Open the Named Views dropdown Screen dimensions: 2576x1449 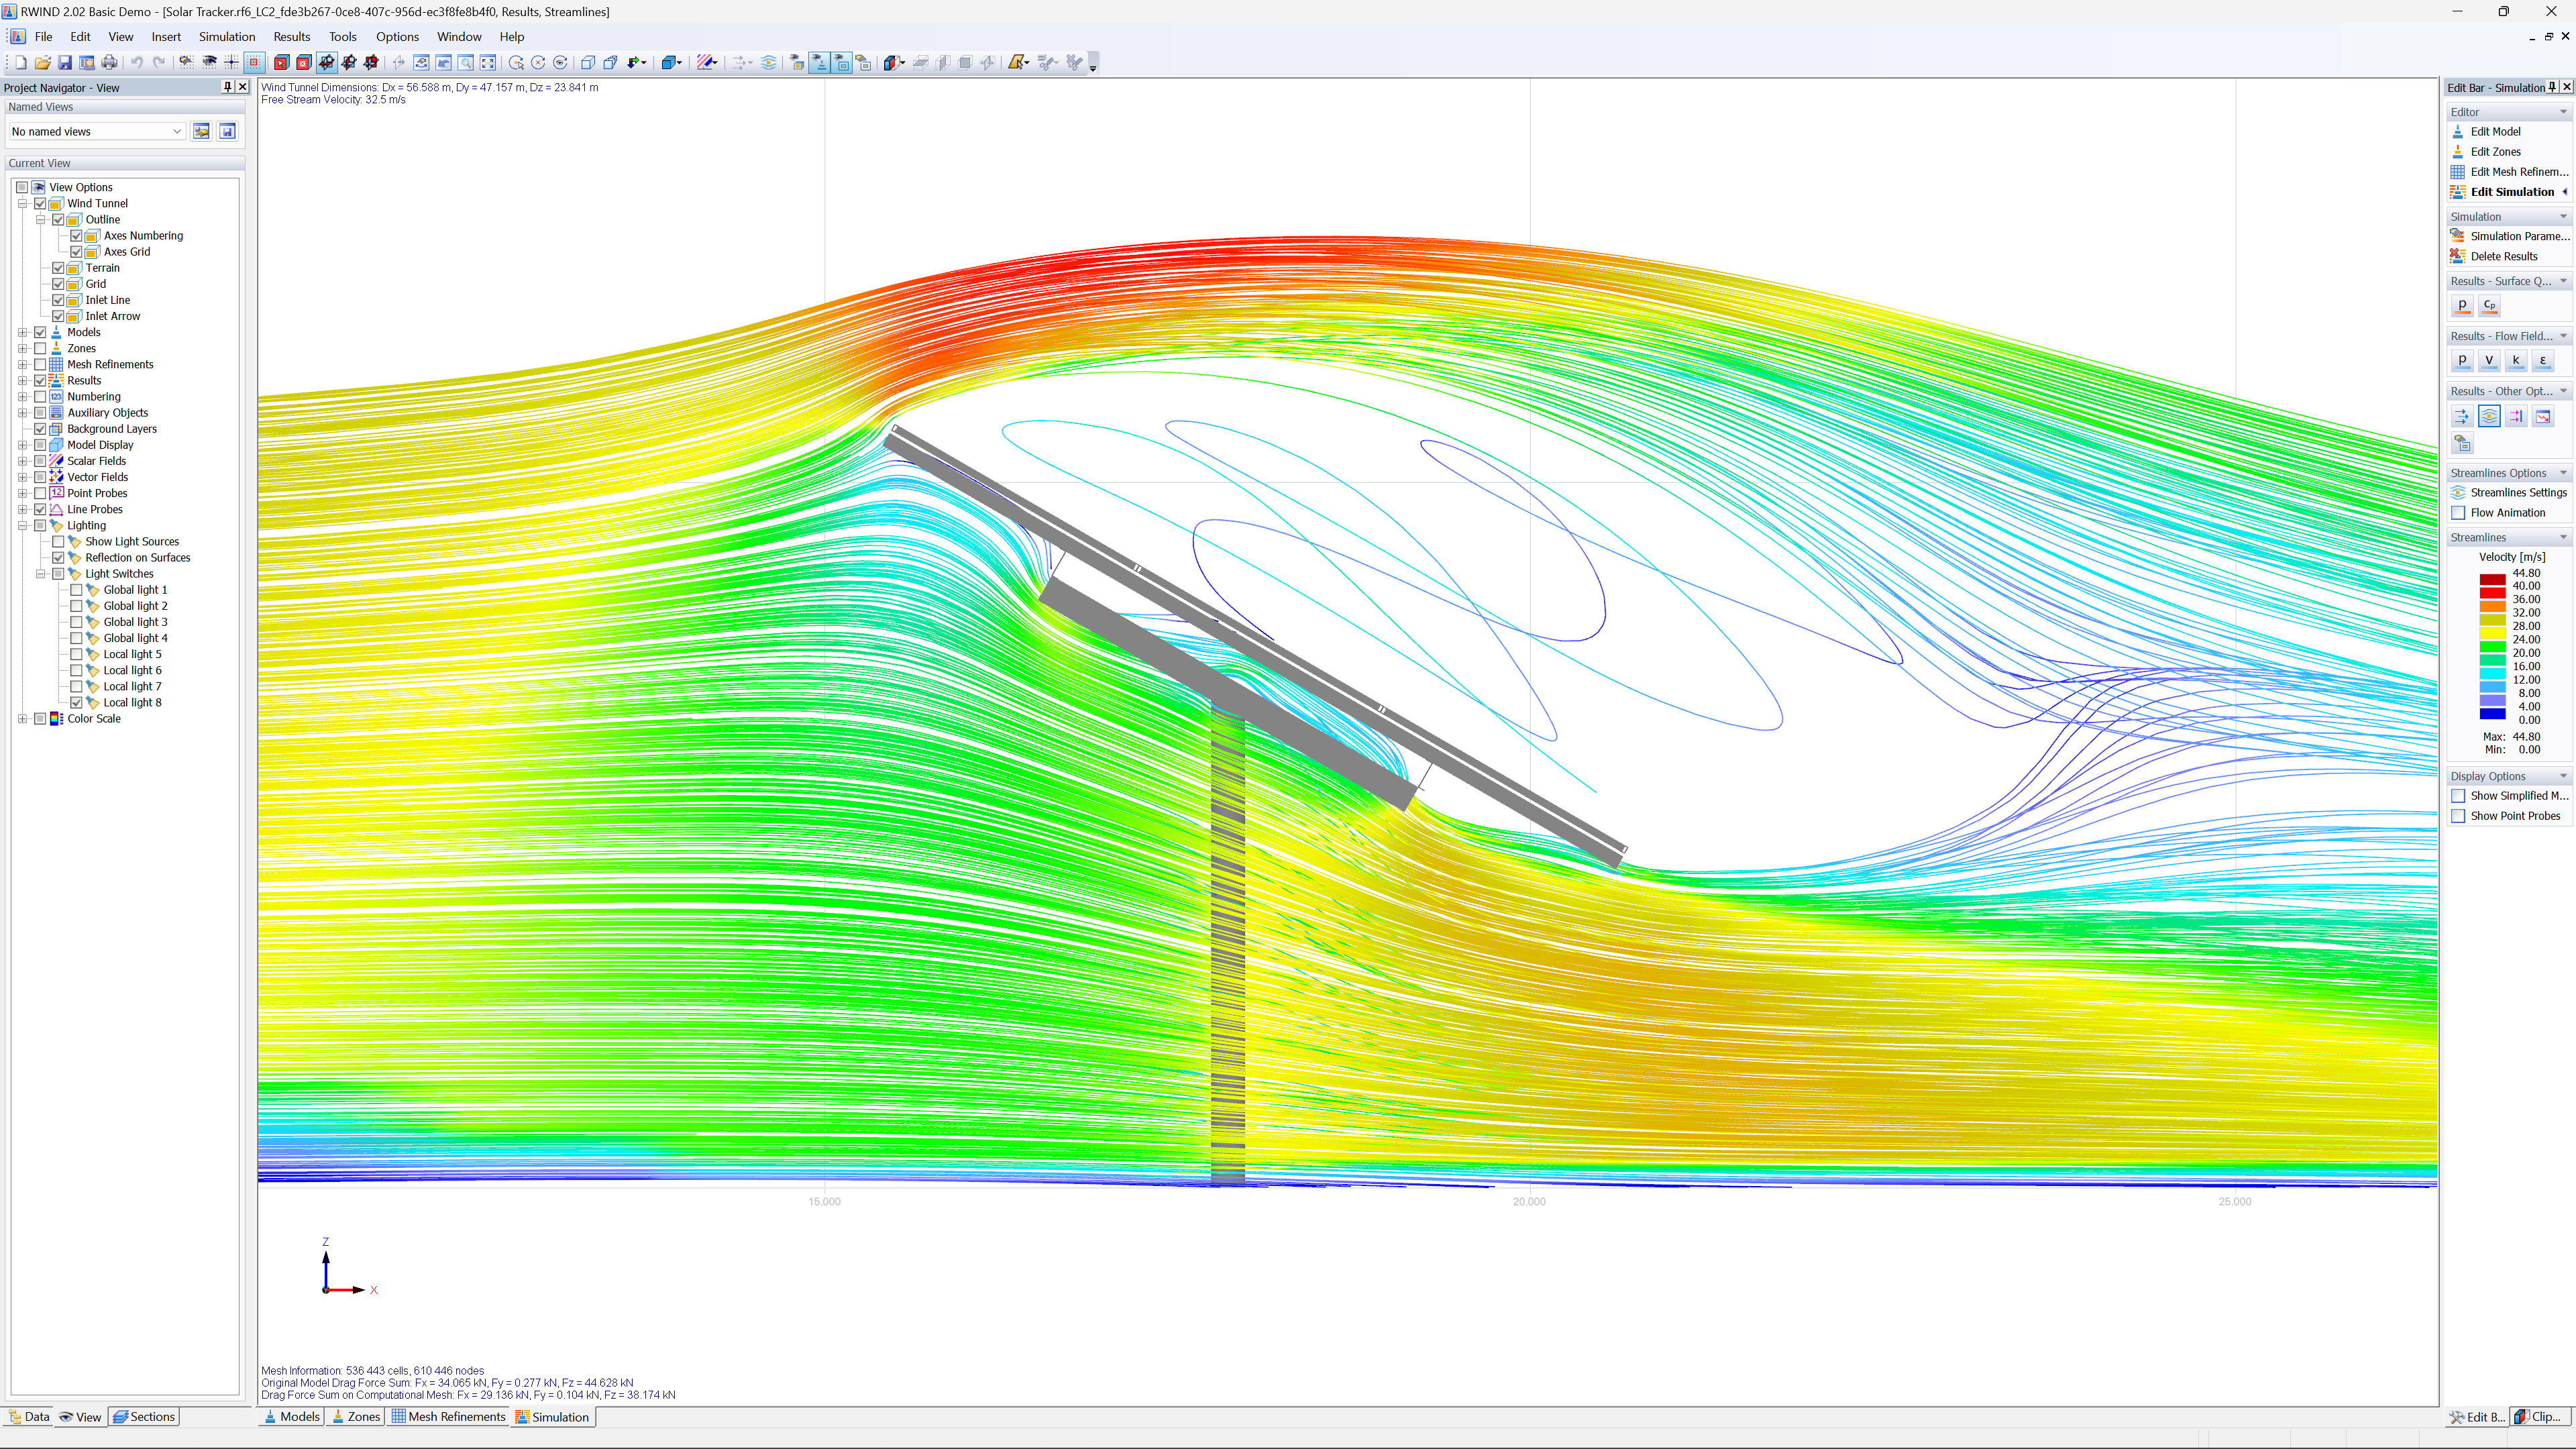coord(177,131)
